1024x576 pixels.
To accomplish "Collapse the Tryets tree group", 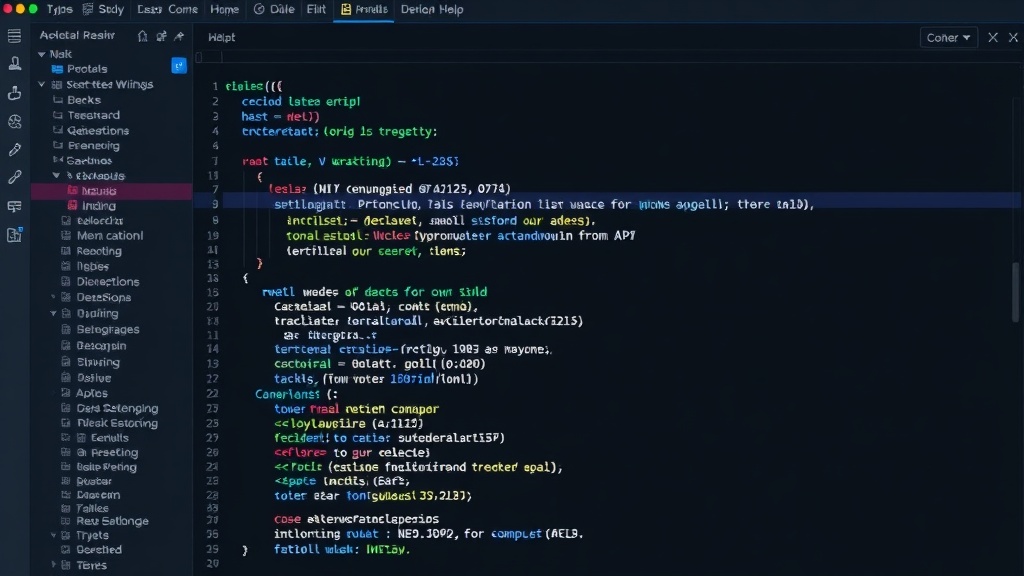I will pyautogui.click(x=54, y=535).
